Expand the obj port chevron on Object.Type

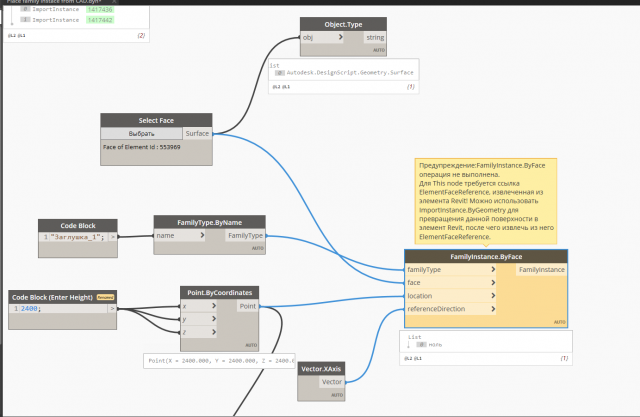tap(340, 37)
